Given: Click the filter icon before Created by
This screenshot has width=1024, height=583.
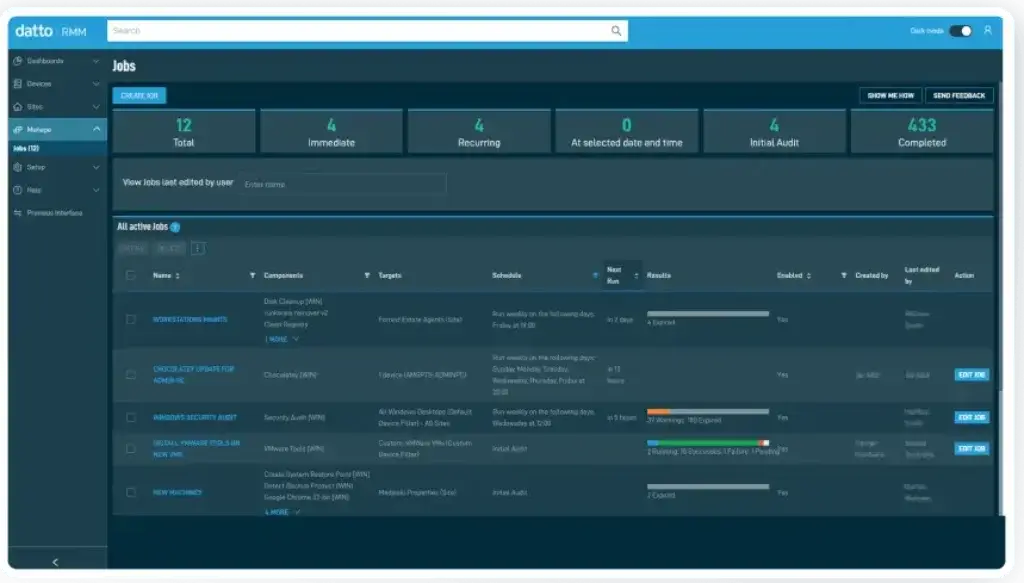Looking at the screenshot, I should [x=844, y=276].
